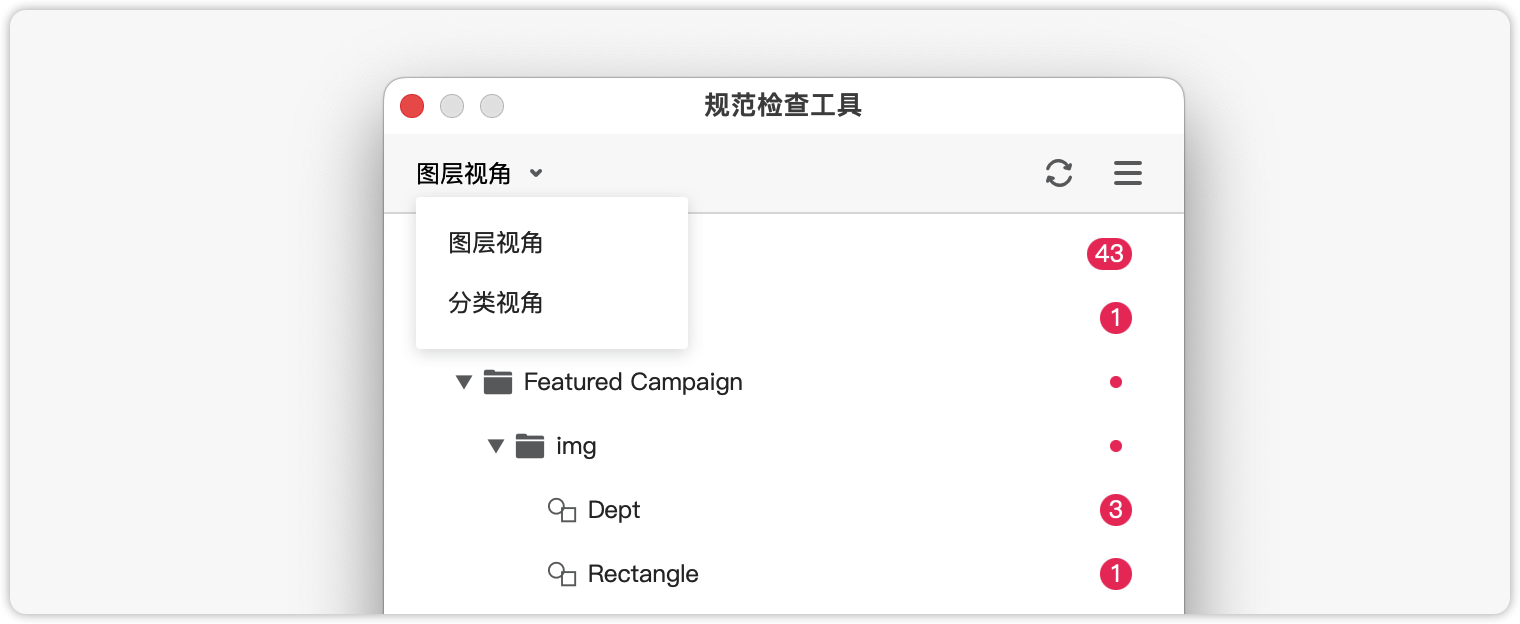The width and height of the screenshot is (1520, 624).
Task: Select the Rectangle layer row
Action: (x=784, y=574)
